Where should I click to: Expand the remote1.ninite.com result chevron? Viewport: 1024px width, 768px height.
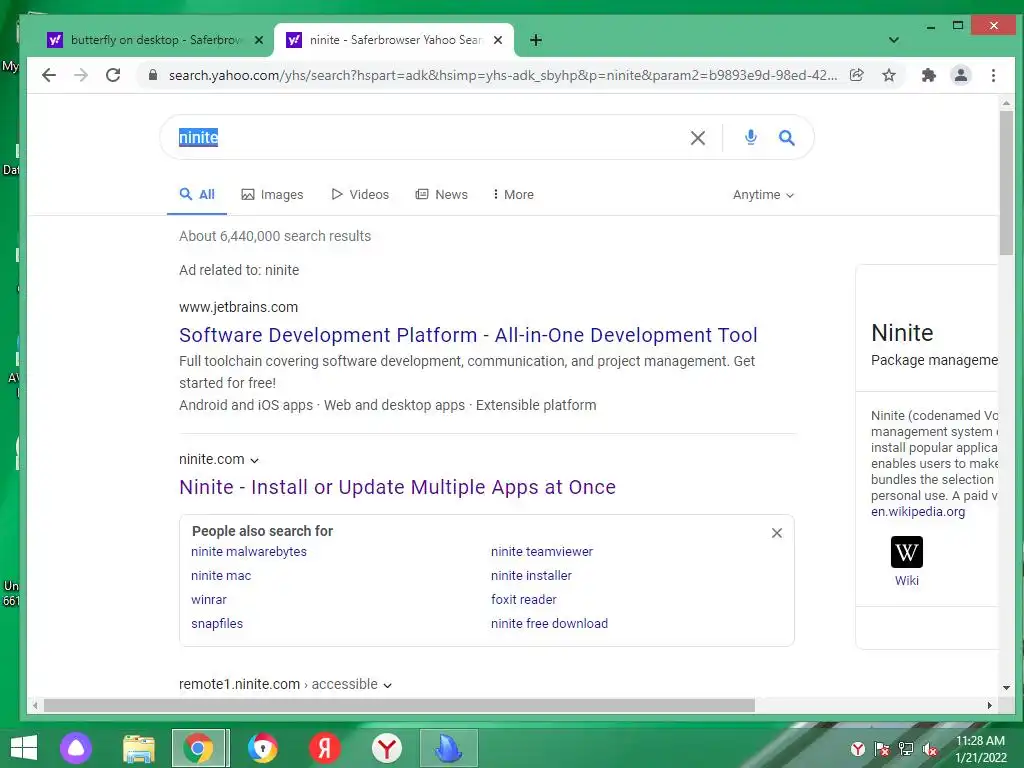pos(387,685)
